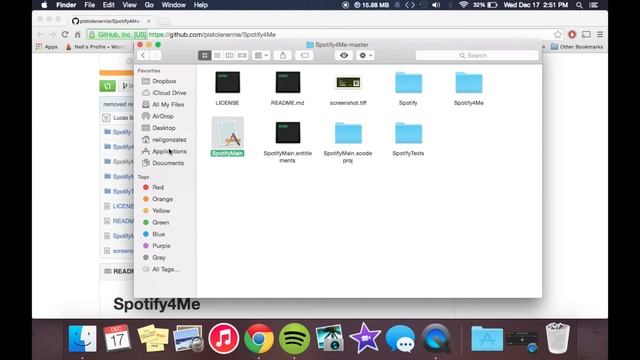
Task: Open AirDrop from the sidebar
Action: tap(162, 116)
